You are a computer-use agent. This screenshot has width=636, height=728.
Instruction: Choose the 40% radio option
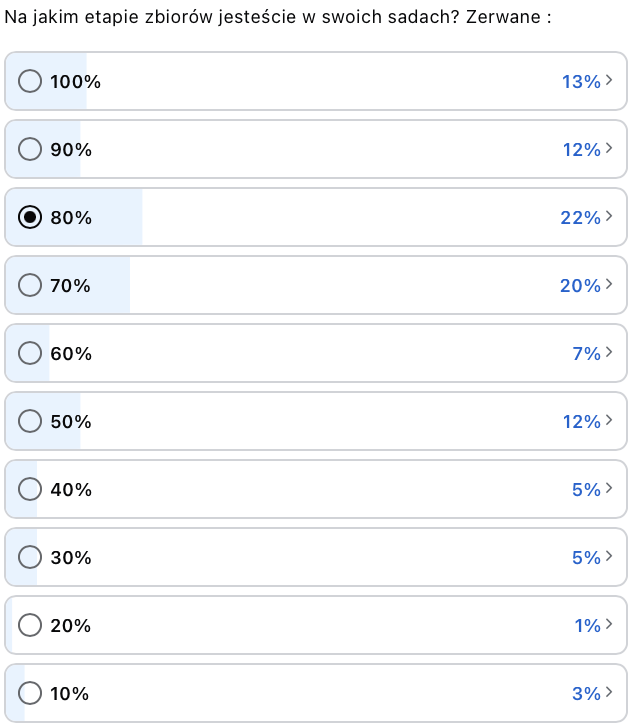30,489
